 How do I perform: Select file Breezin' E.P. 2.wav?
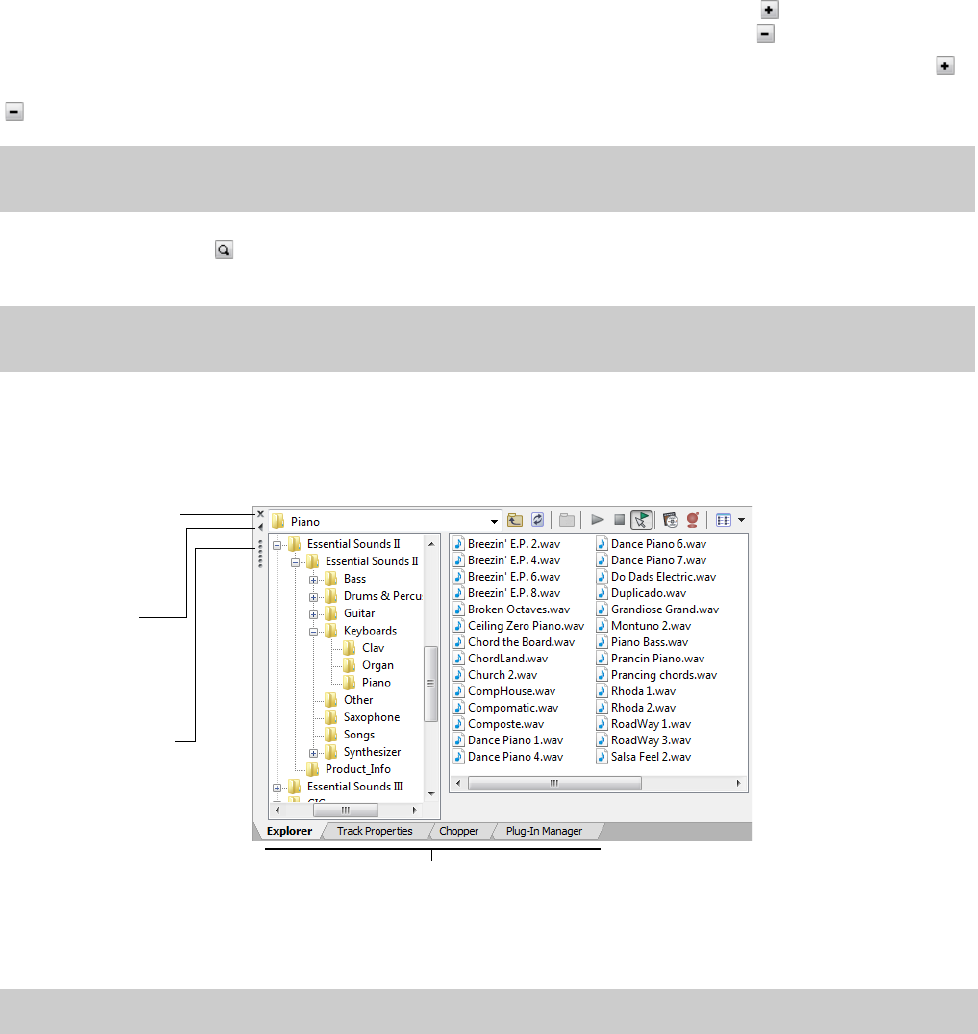[x=506, y=544]
